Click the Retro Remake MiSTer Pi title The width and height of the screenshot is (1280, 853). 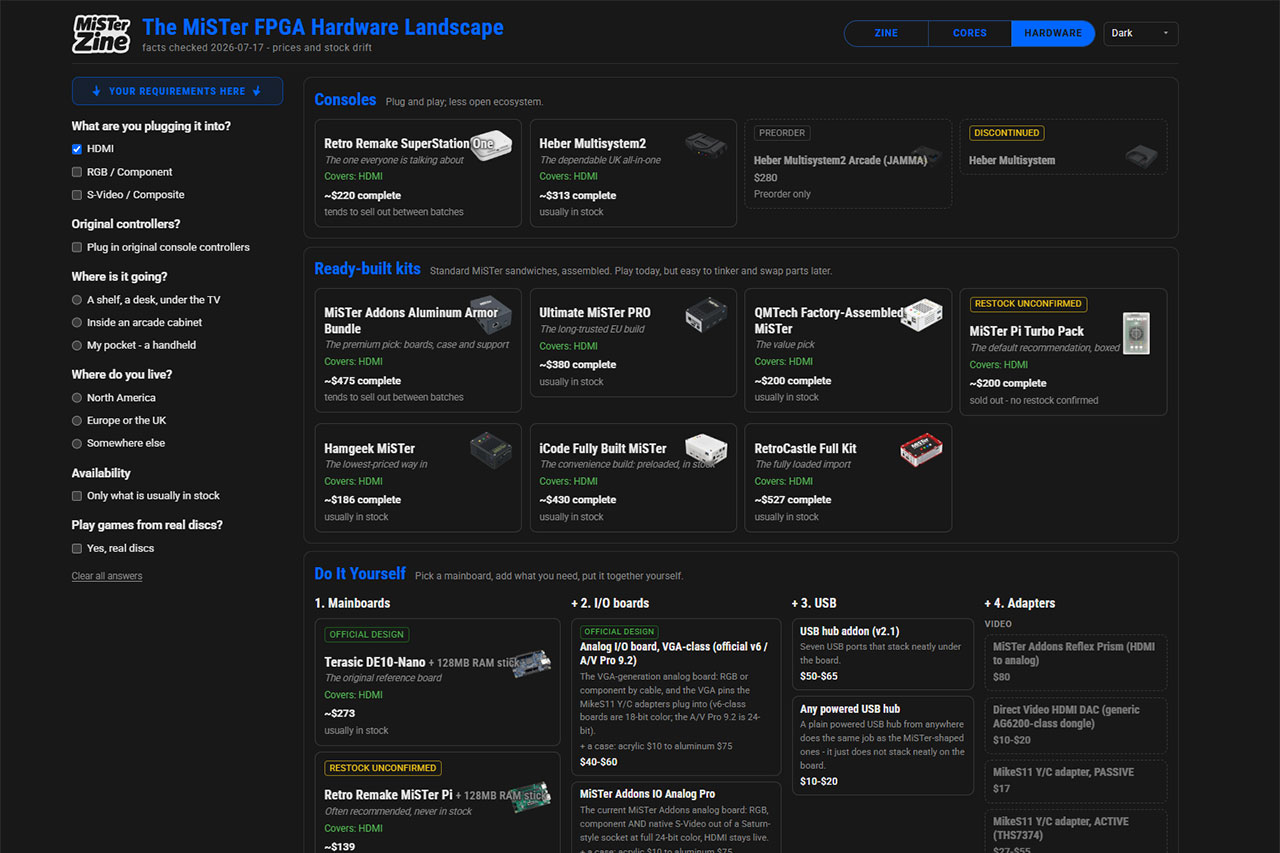click(388, 795)
